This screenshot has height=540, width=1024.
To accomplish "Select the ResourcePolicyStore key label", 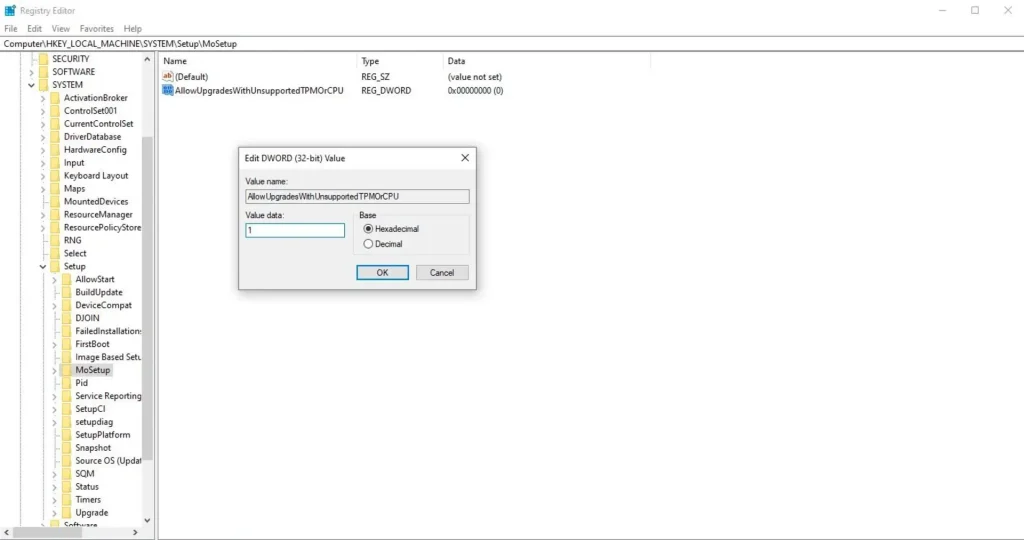I will (103, 228).
